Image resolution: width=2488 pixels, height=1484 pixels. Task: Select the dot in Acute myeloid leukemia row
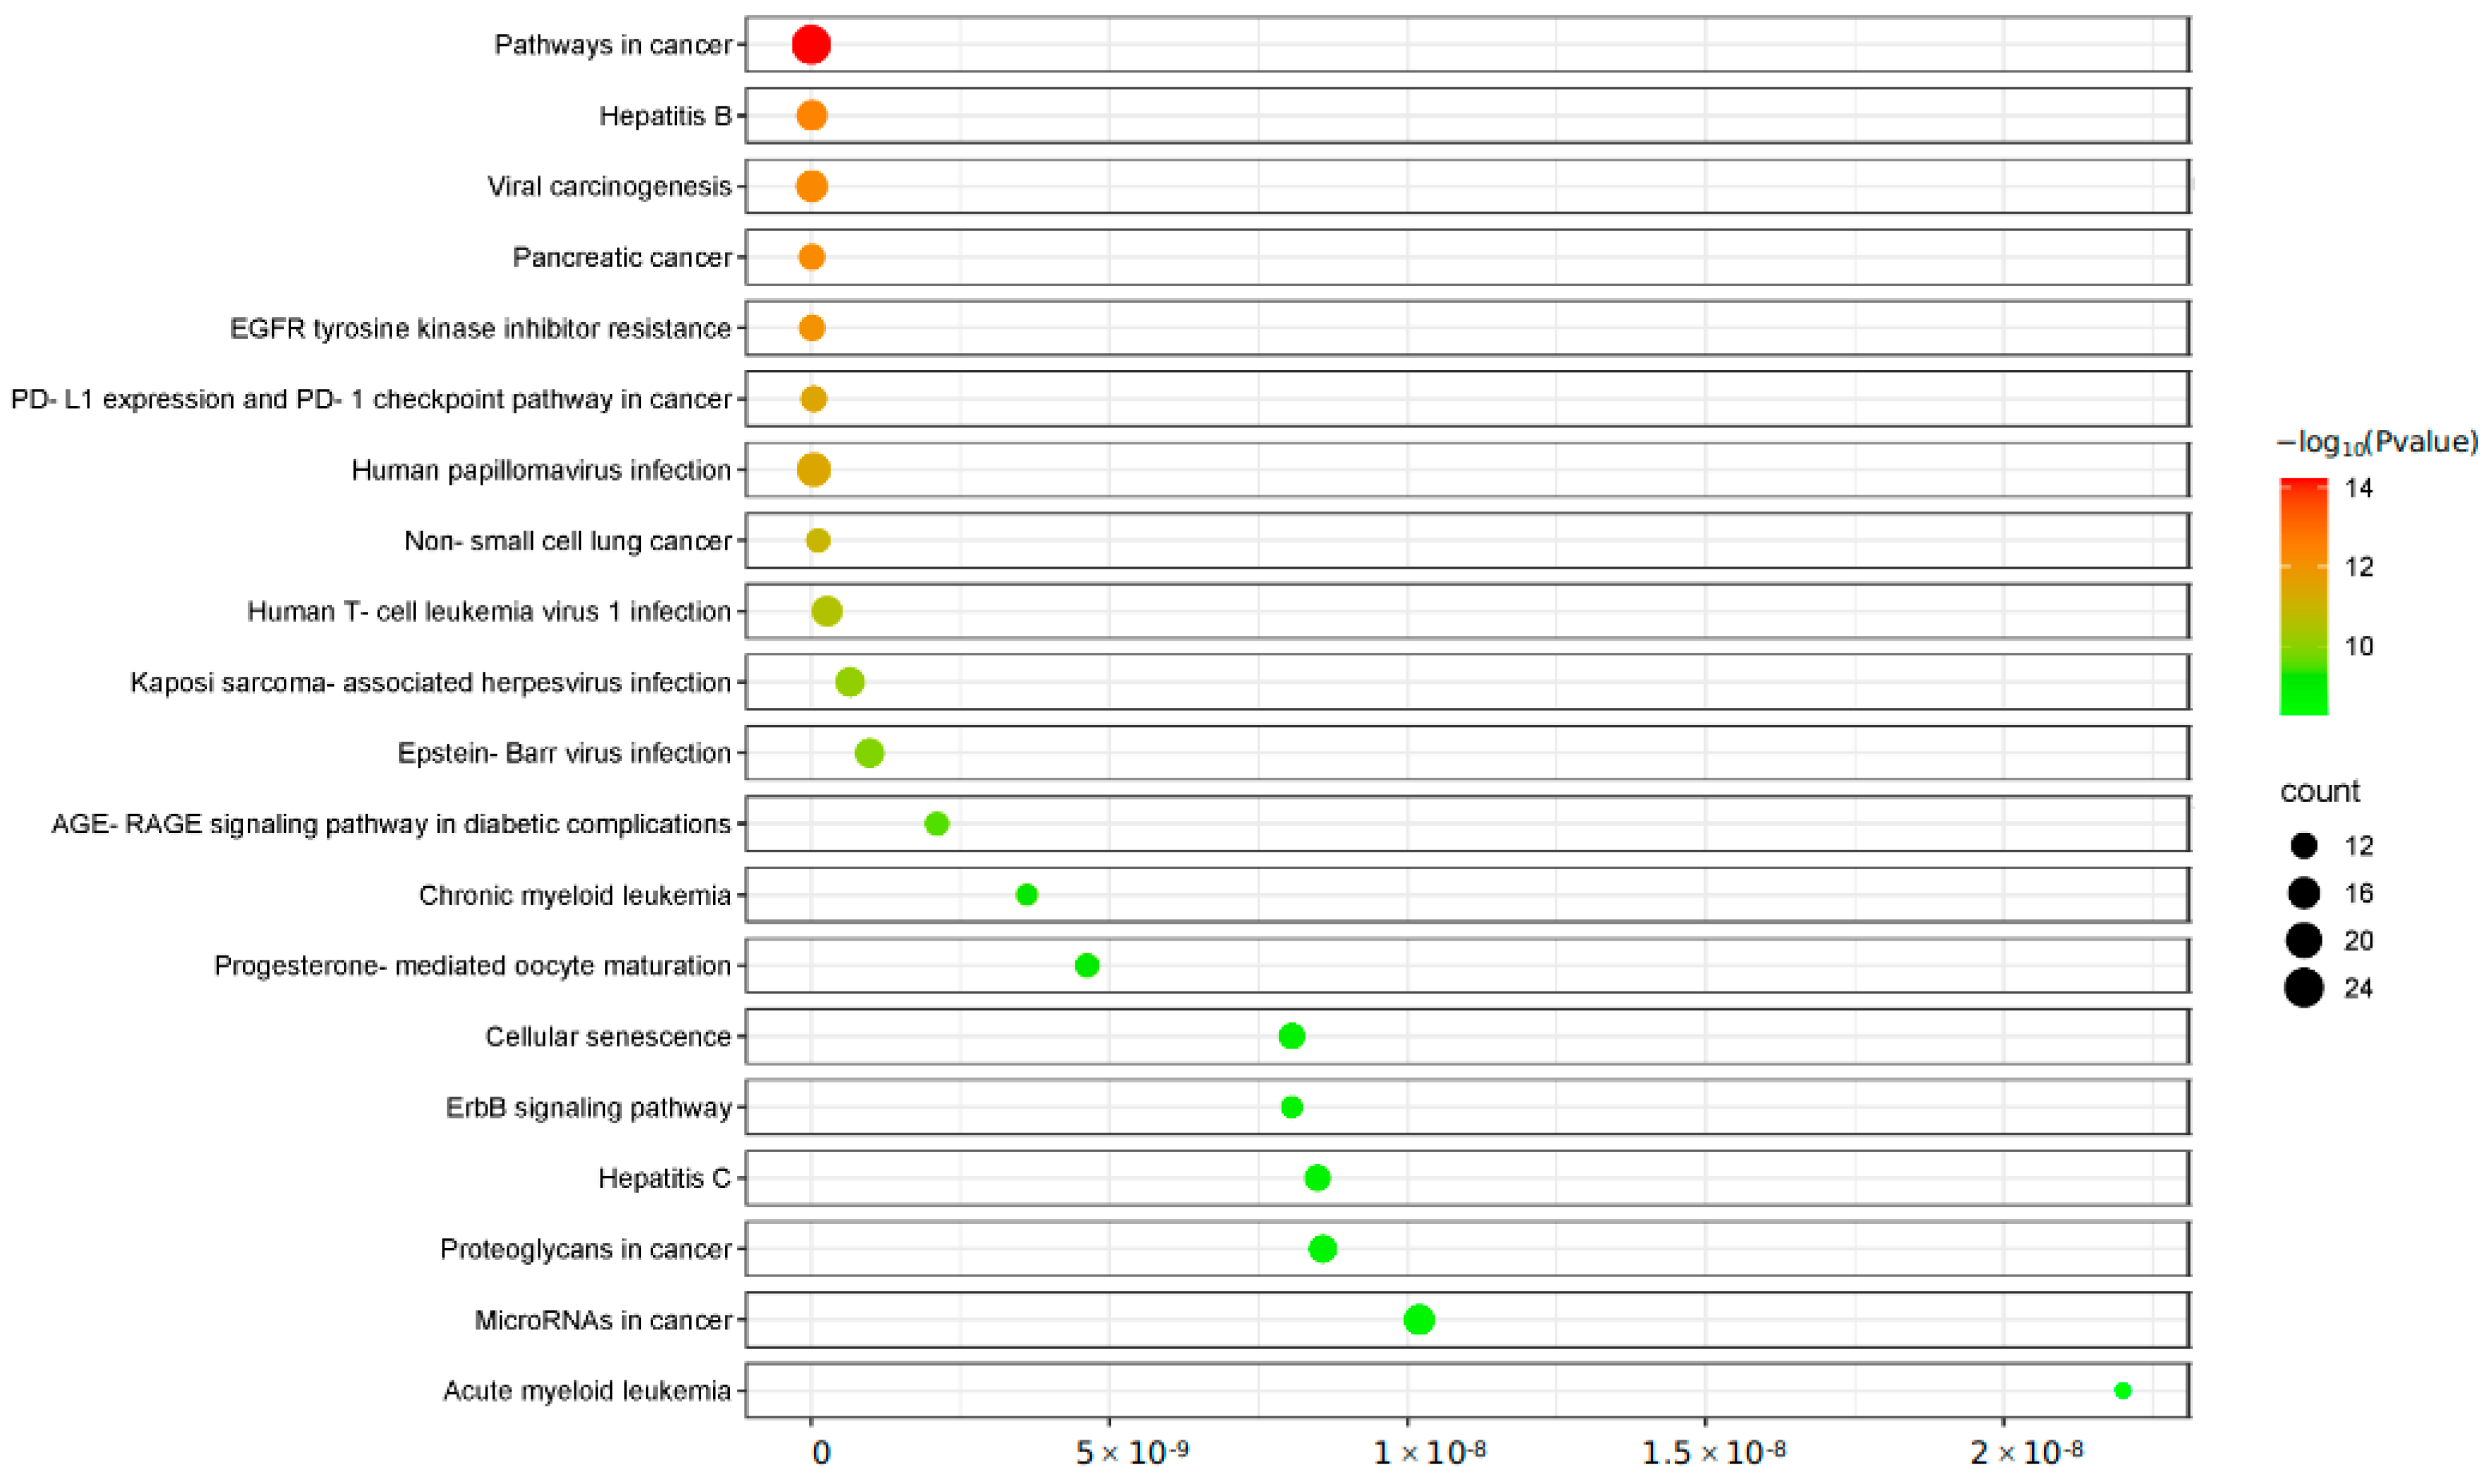2123,1391
